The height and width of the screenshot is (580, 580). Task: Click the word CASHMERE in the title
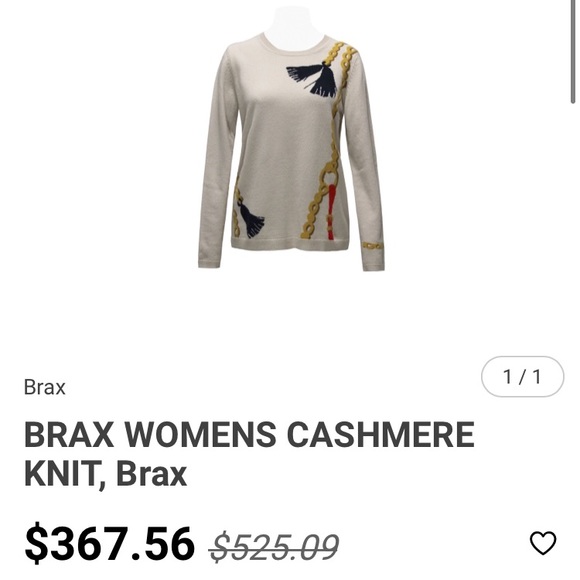(x=381, y=434)
